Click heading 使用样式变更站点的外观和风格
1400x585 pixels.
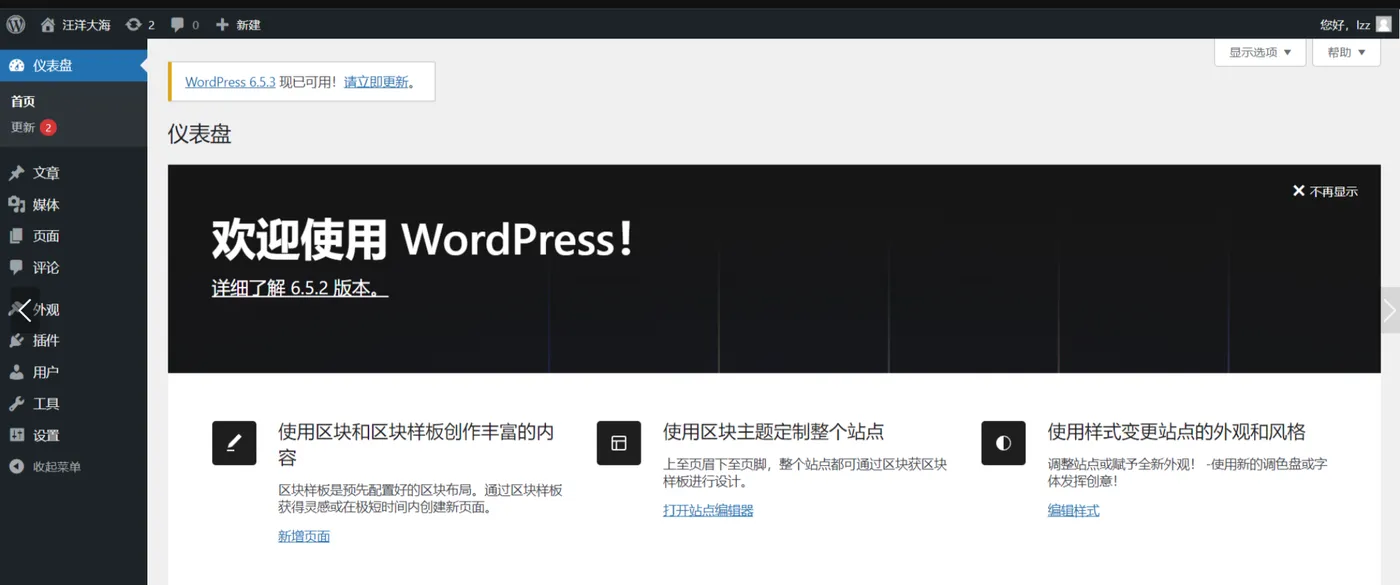(1177, 432)
